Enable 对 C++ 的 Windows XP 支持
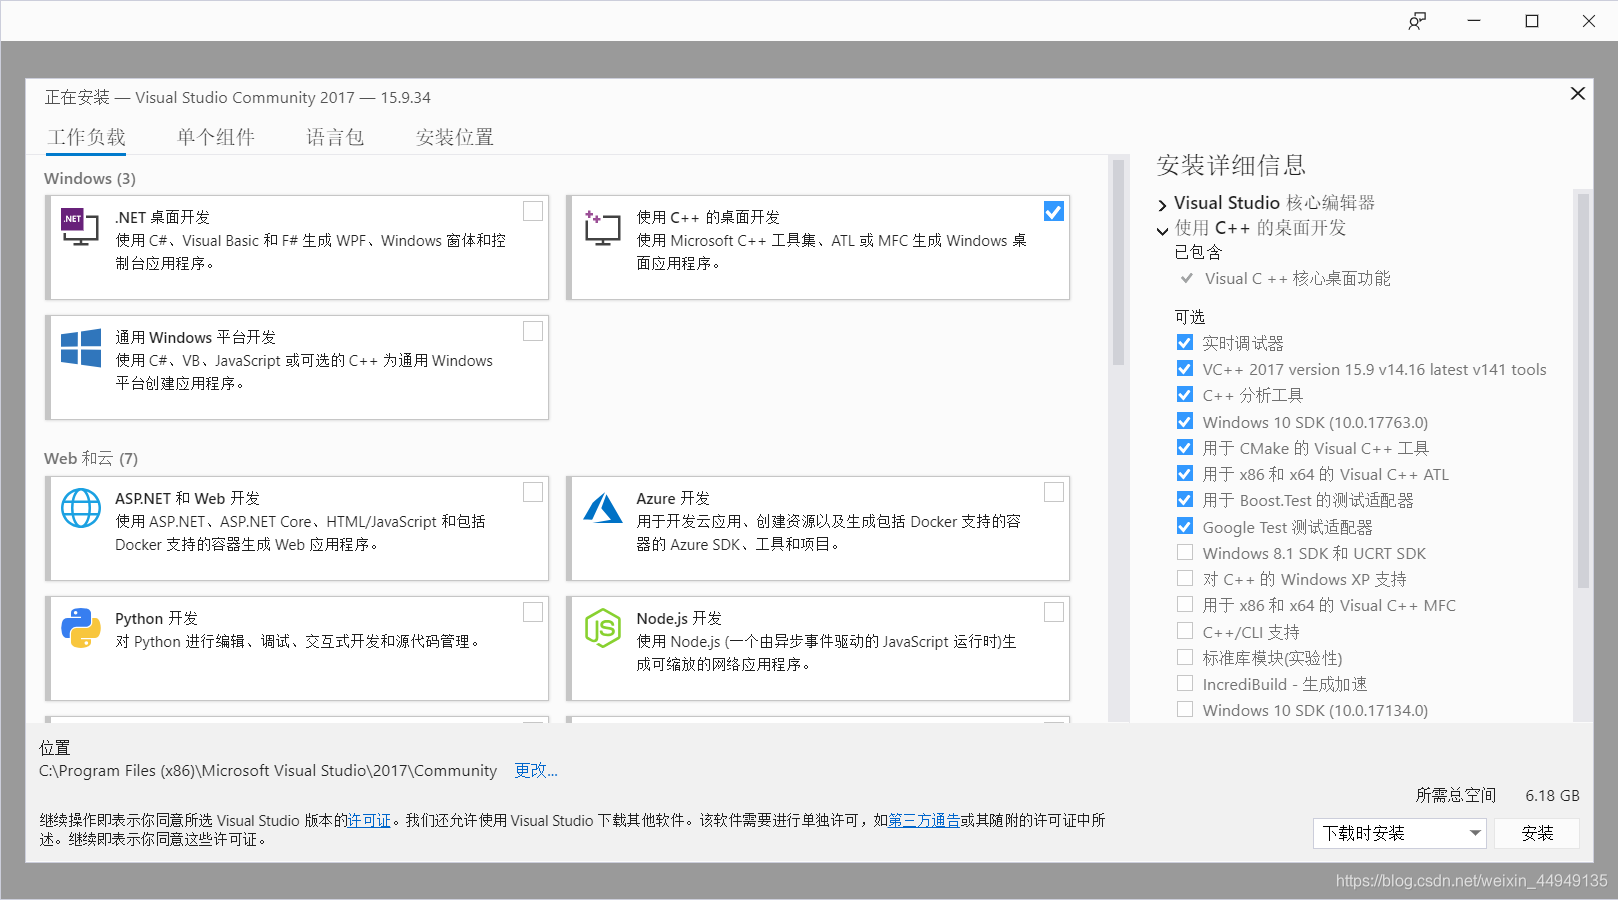The height and width of the screenshot is (900, 1618). (x=1185, y=578)
